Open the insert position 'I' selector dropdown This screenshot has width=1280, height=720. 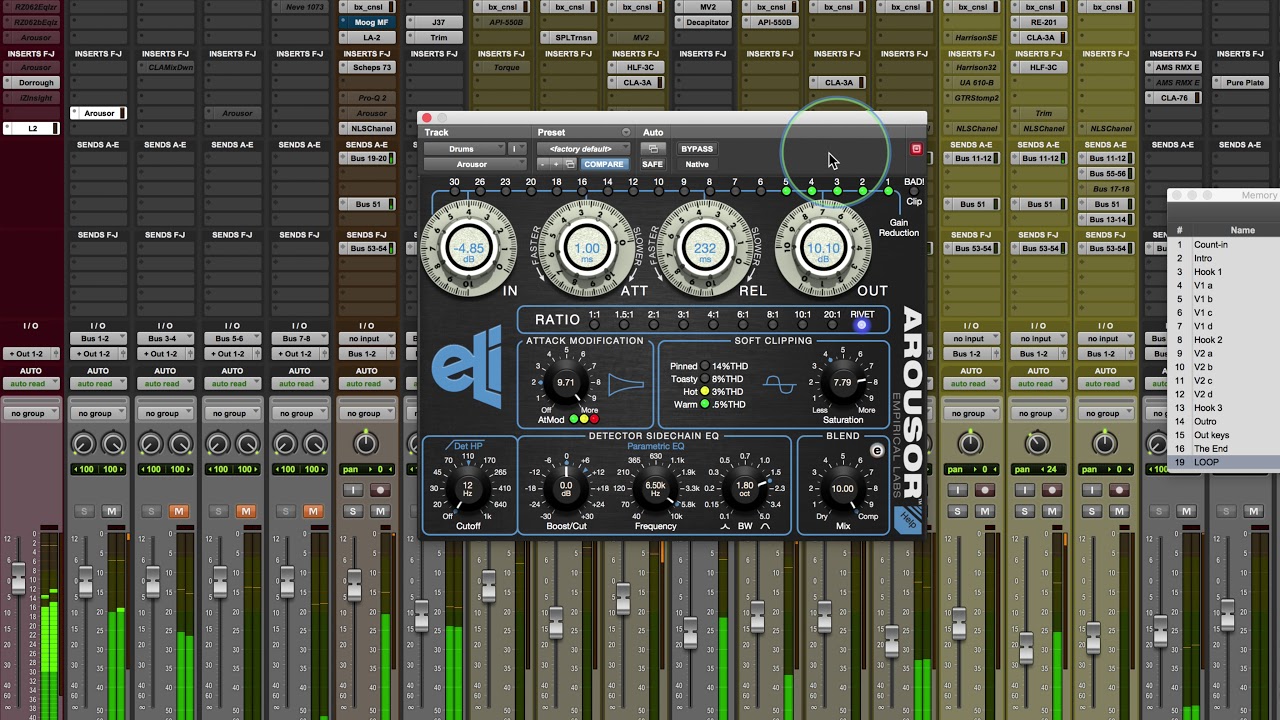(517, 149)
